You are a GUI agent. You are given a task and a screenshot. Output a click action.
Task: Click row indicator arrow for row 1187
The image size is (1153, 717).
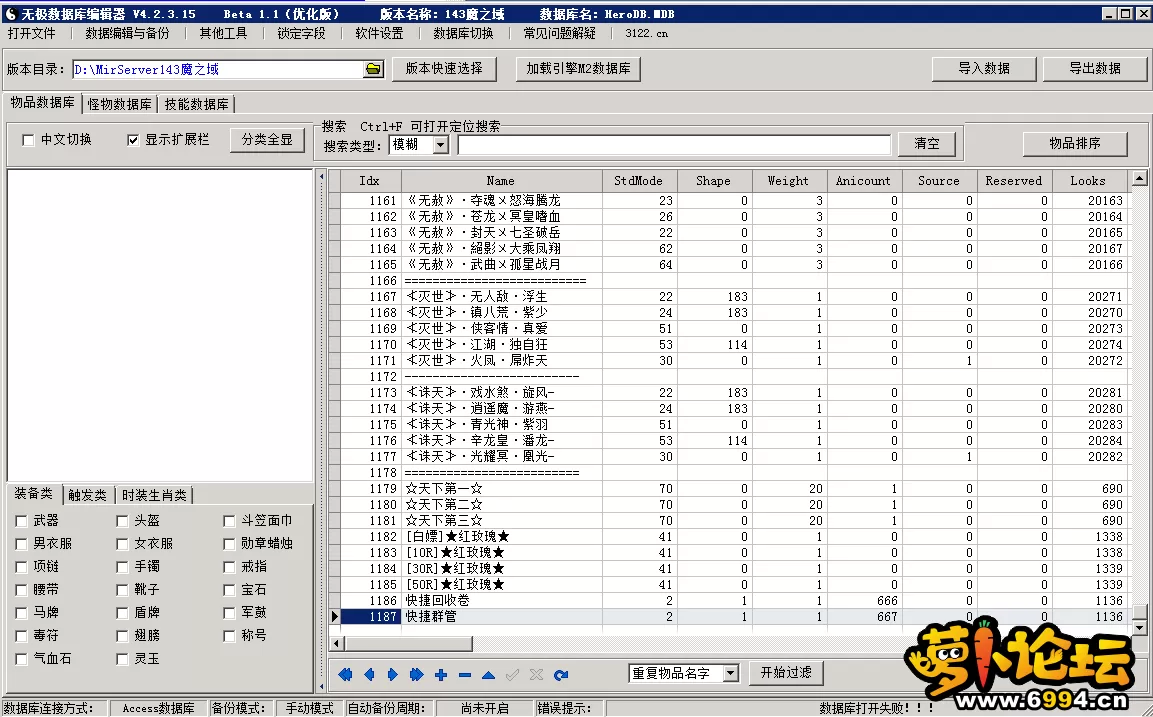coord(335,616)
